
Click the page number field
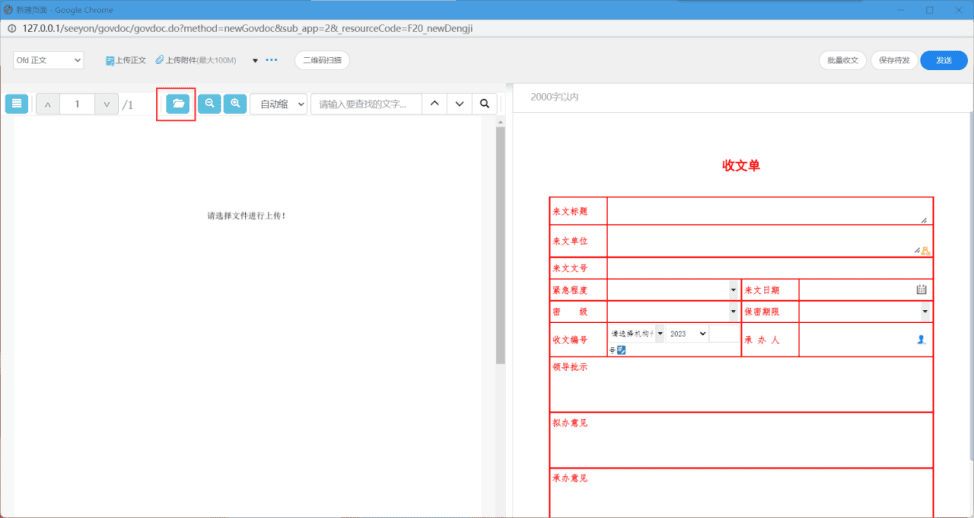77,104
